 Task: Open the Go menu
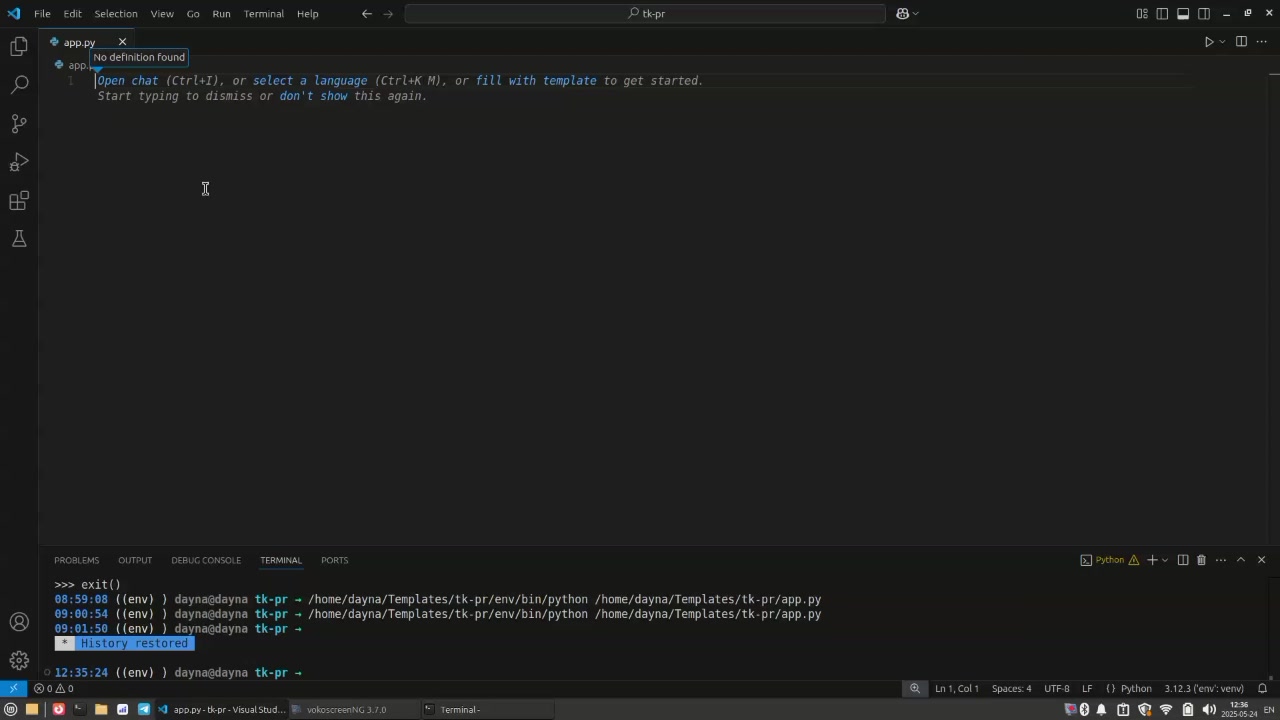click(x=193, y=14)
